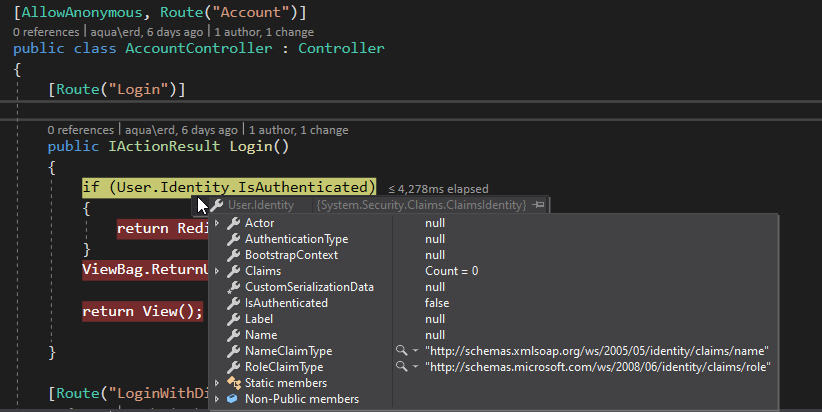Image resolution: width=822 pixels, height=412 pixels.
Task: Click the null value of Actor
Action: (x=435, y=223)
